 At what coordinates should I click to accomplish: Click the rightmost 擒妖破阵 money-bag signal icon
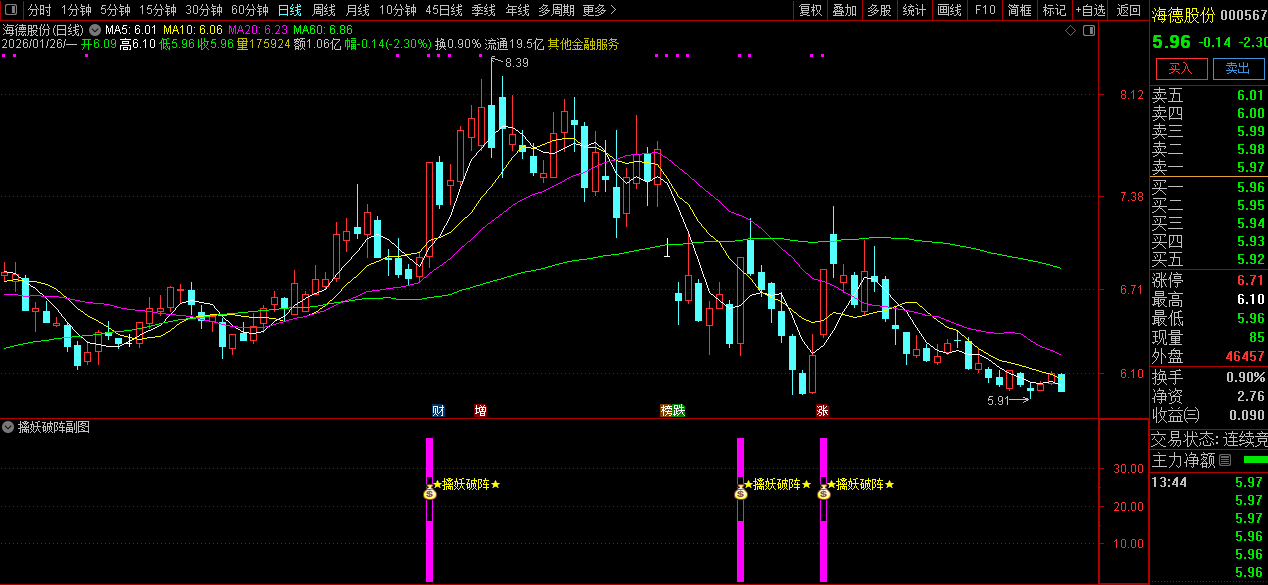[824, 491]
